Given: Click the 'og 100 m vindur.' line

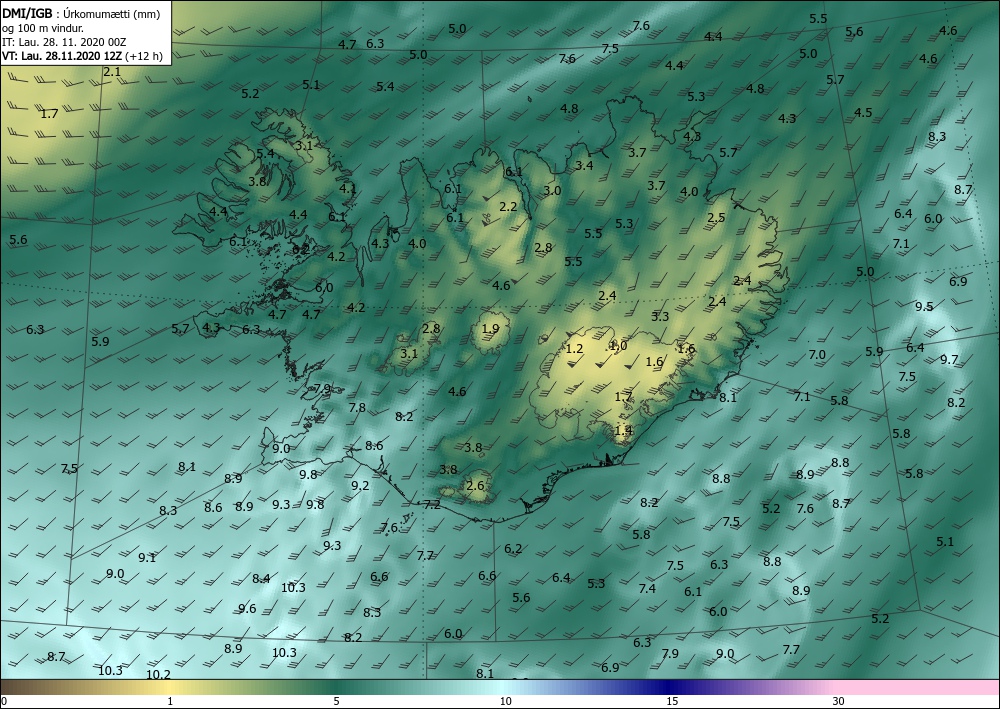Looking at the screenshot, I should click(x=43, y=28).
